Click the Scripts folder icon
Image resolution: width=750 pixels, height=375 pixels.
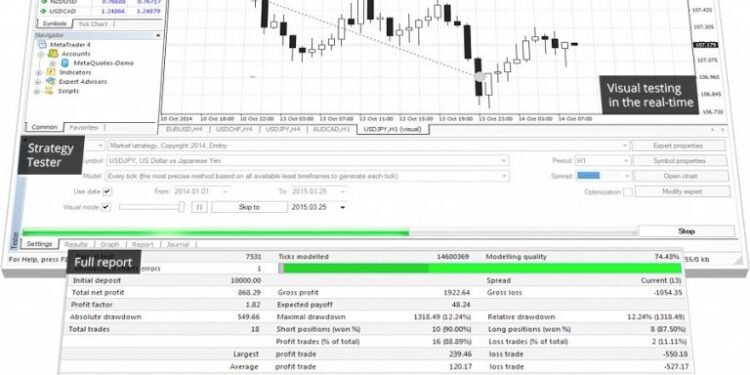49,90
